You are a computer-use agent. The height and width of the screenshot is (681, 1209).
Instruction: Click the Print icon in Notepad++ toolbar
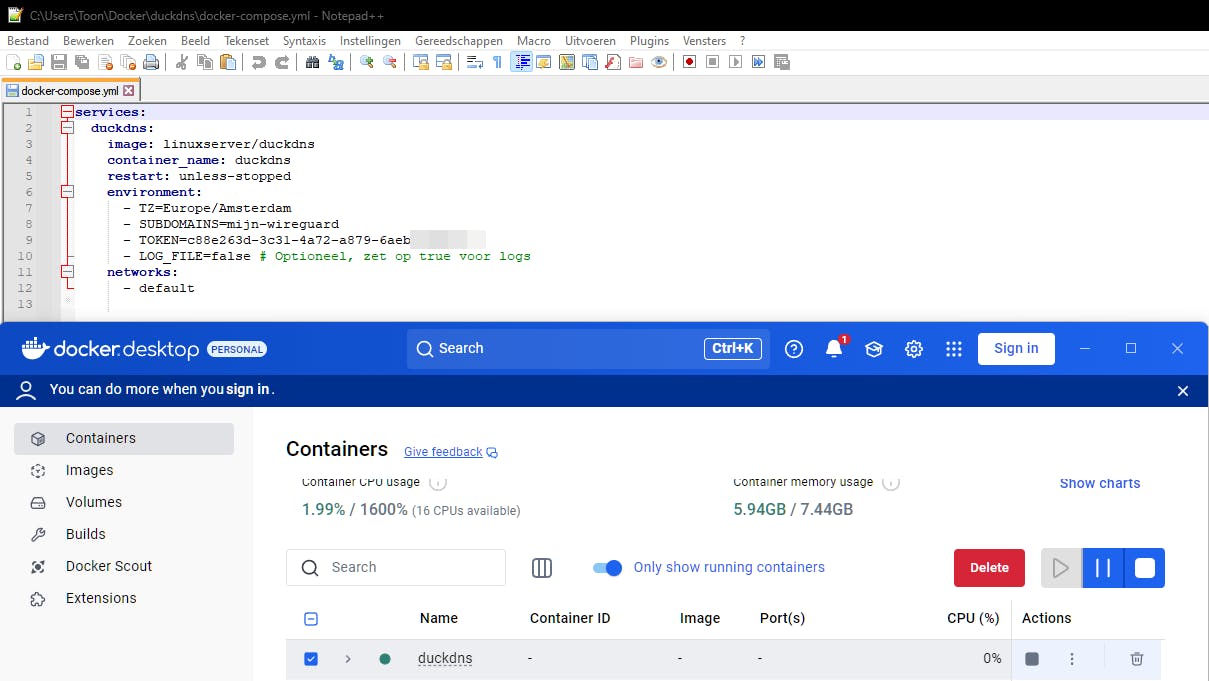151,62
